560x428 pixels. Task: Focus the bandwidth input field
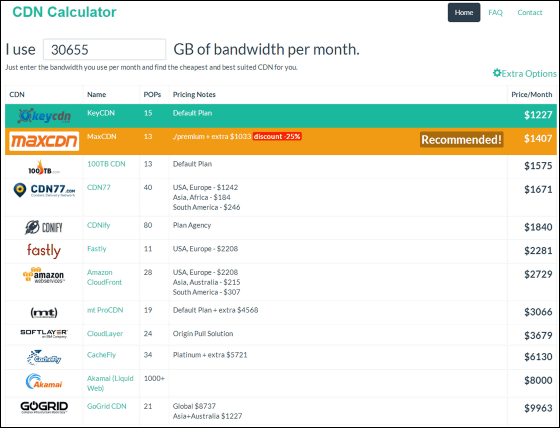104,49
